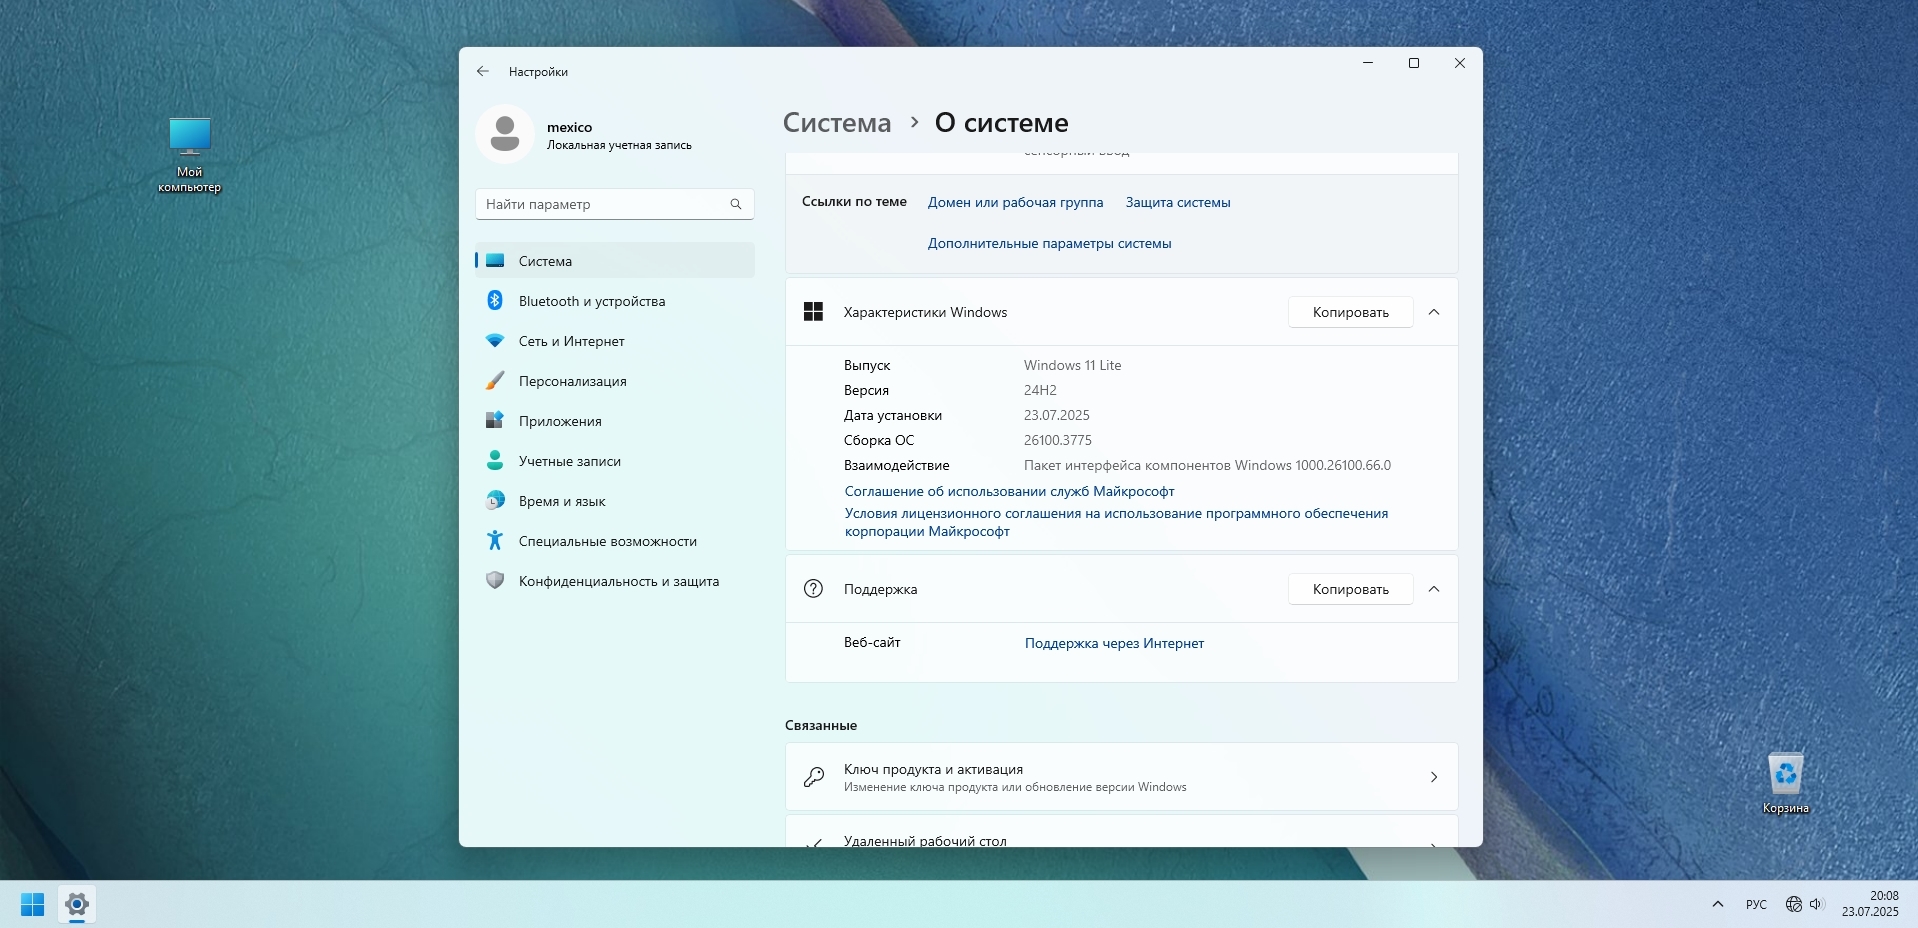Click the search magnifier icon
The height and width of the screenshot is (928, 1918).
pyautogui.click(x=736, y=204)
